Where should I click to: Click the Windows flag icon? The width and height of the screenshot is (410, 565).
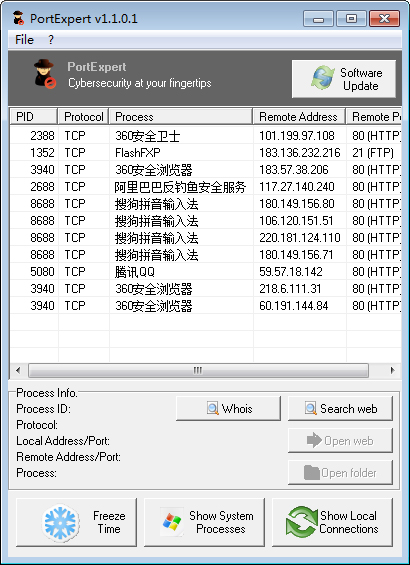tap(171, 522)
